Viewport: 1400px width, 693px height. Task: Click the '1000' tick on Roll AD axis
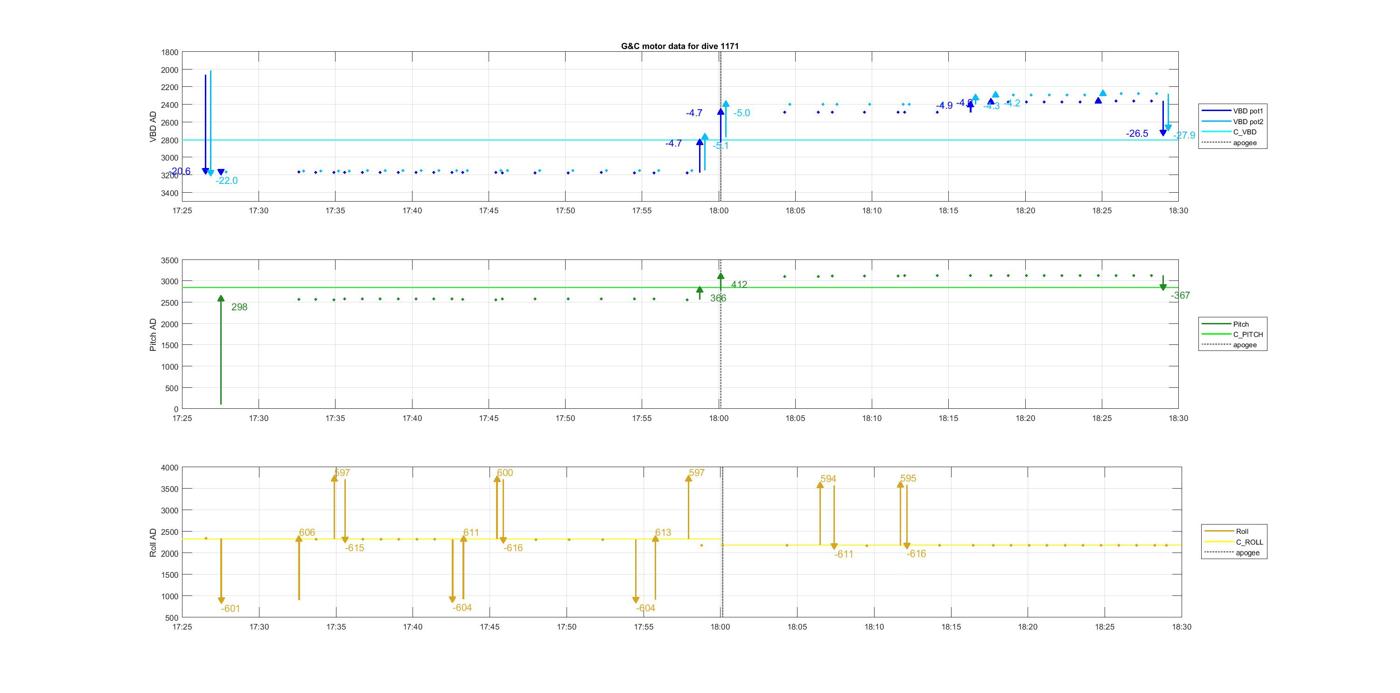click(170, 597)
